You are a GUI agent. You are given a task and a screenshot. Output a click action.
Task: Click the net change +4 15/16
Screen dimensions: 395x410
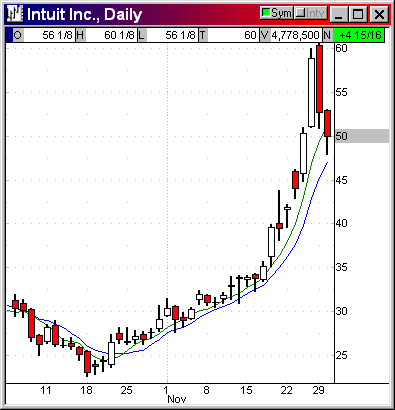point(359,35)
